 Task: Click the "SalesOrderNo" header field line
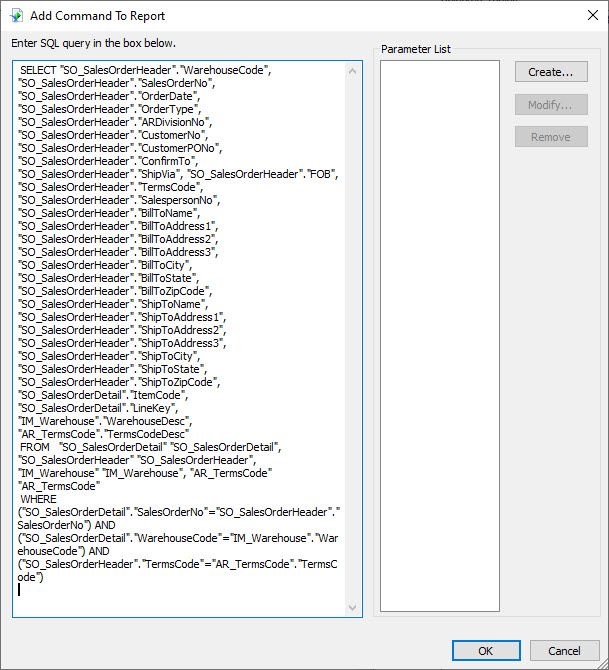117,83
